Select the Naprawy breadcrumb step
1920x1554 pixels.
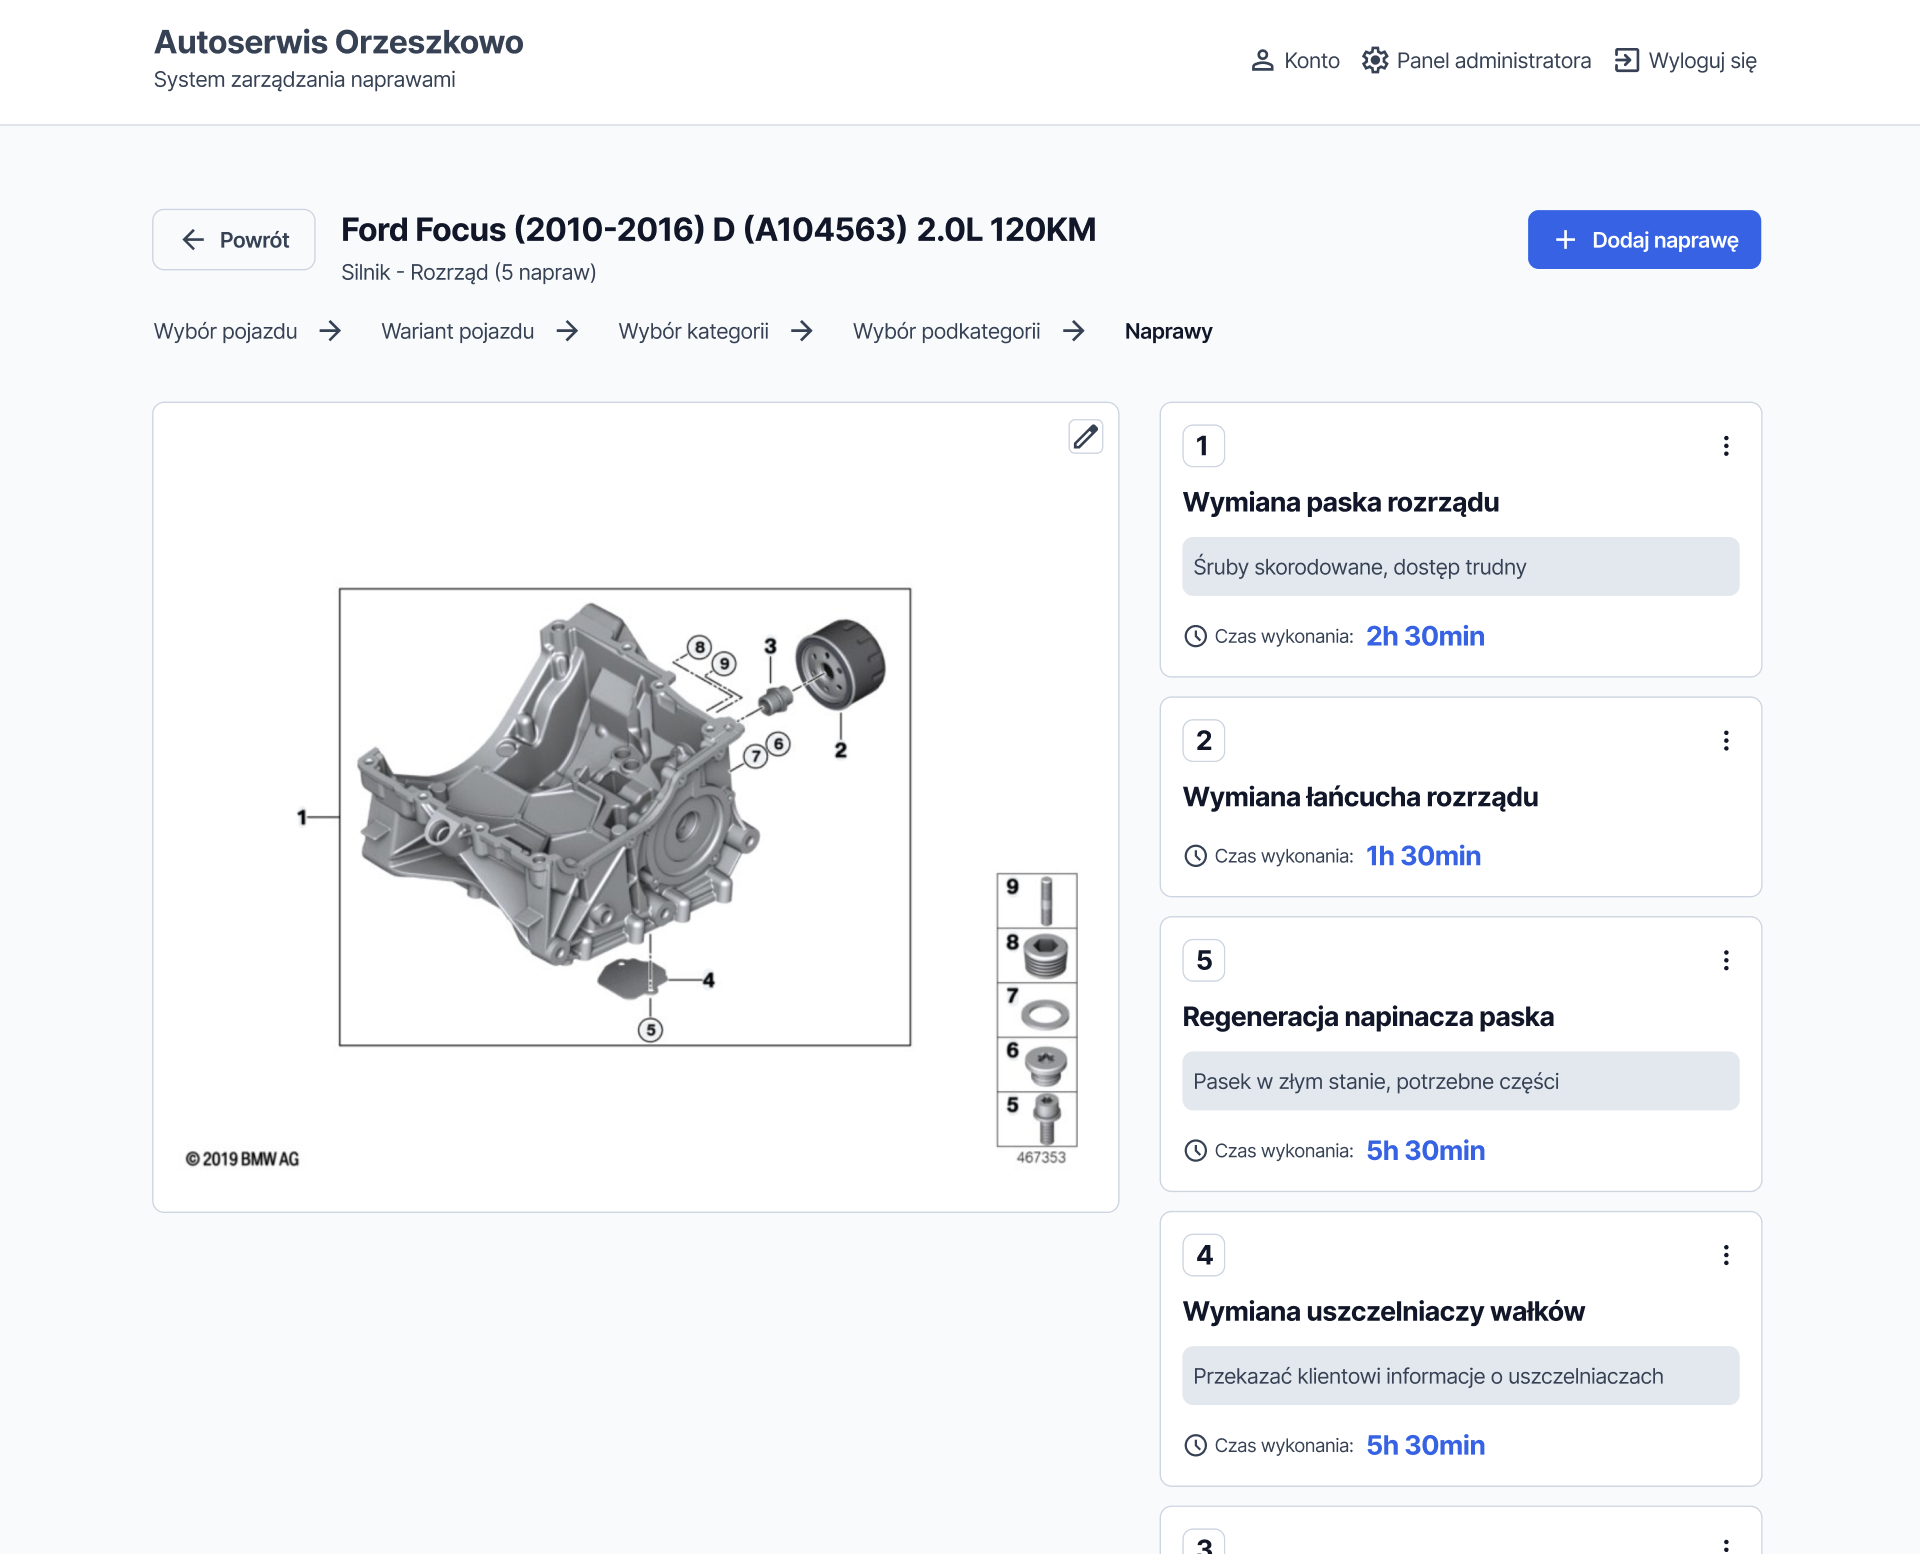pos(1169,331)
